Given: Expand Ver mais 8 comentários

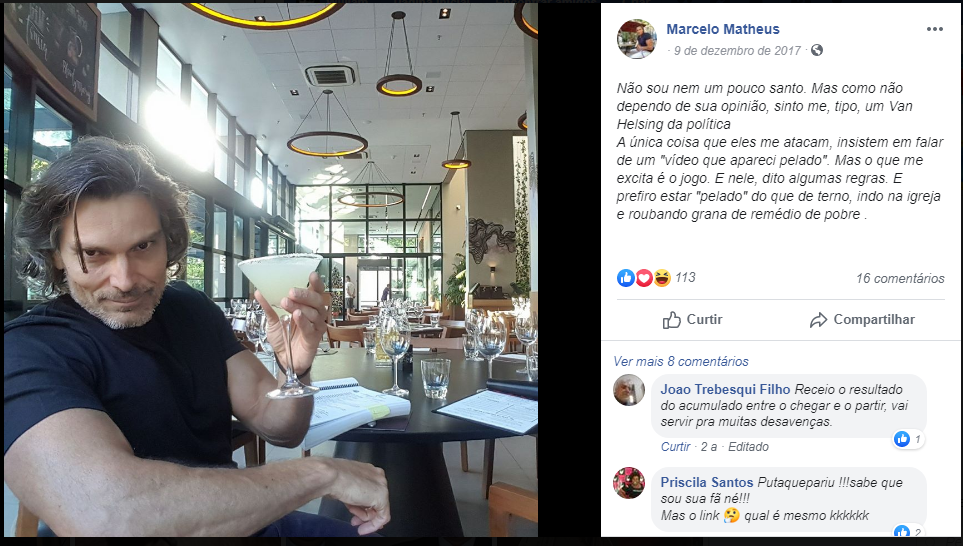Looking at the screenshot, I should (680, 361).
